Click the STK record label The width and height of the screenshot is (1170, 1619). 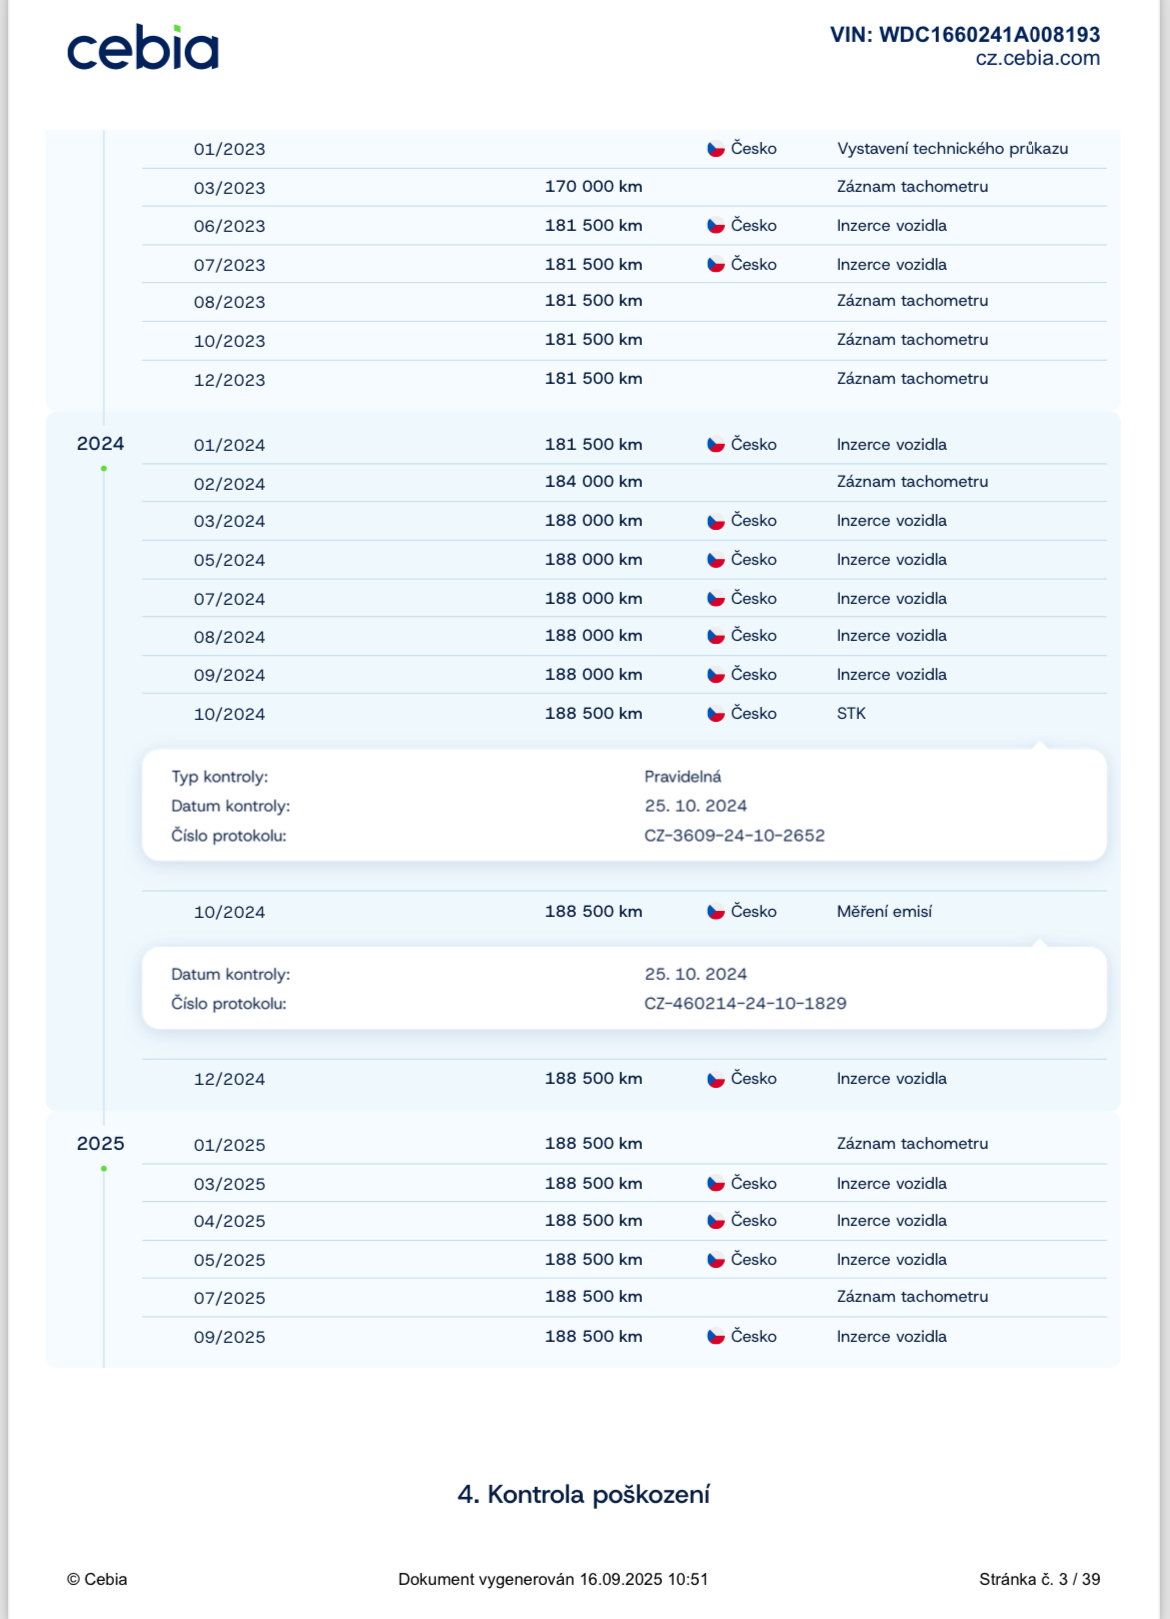tap(851, 714)
